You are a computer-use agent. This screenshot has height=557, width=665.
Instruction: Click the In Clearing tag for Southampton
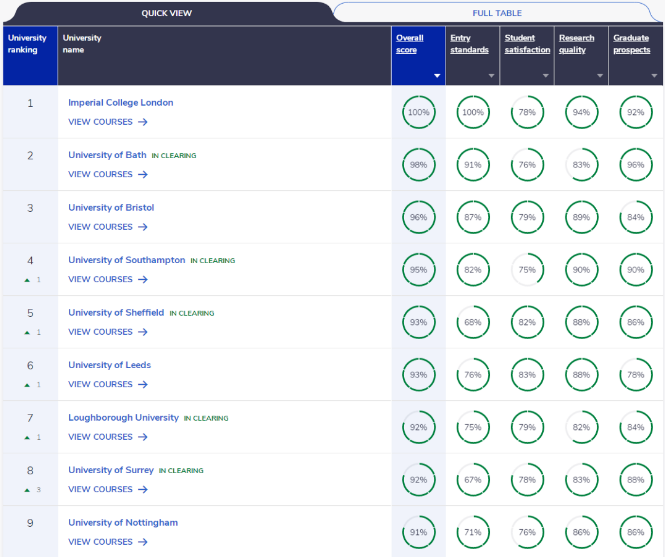(212, 260)
